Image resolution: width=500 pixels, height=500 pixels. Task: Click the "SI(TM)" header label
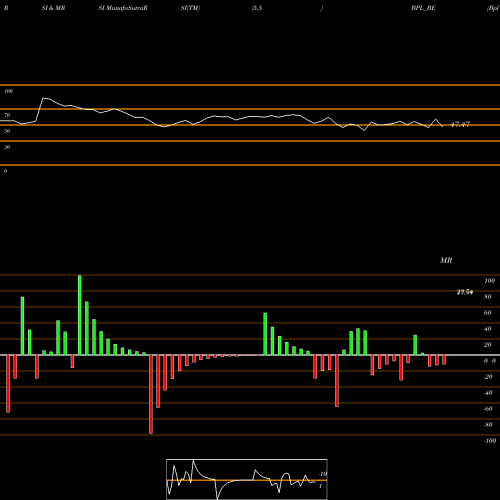(190, 8)
